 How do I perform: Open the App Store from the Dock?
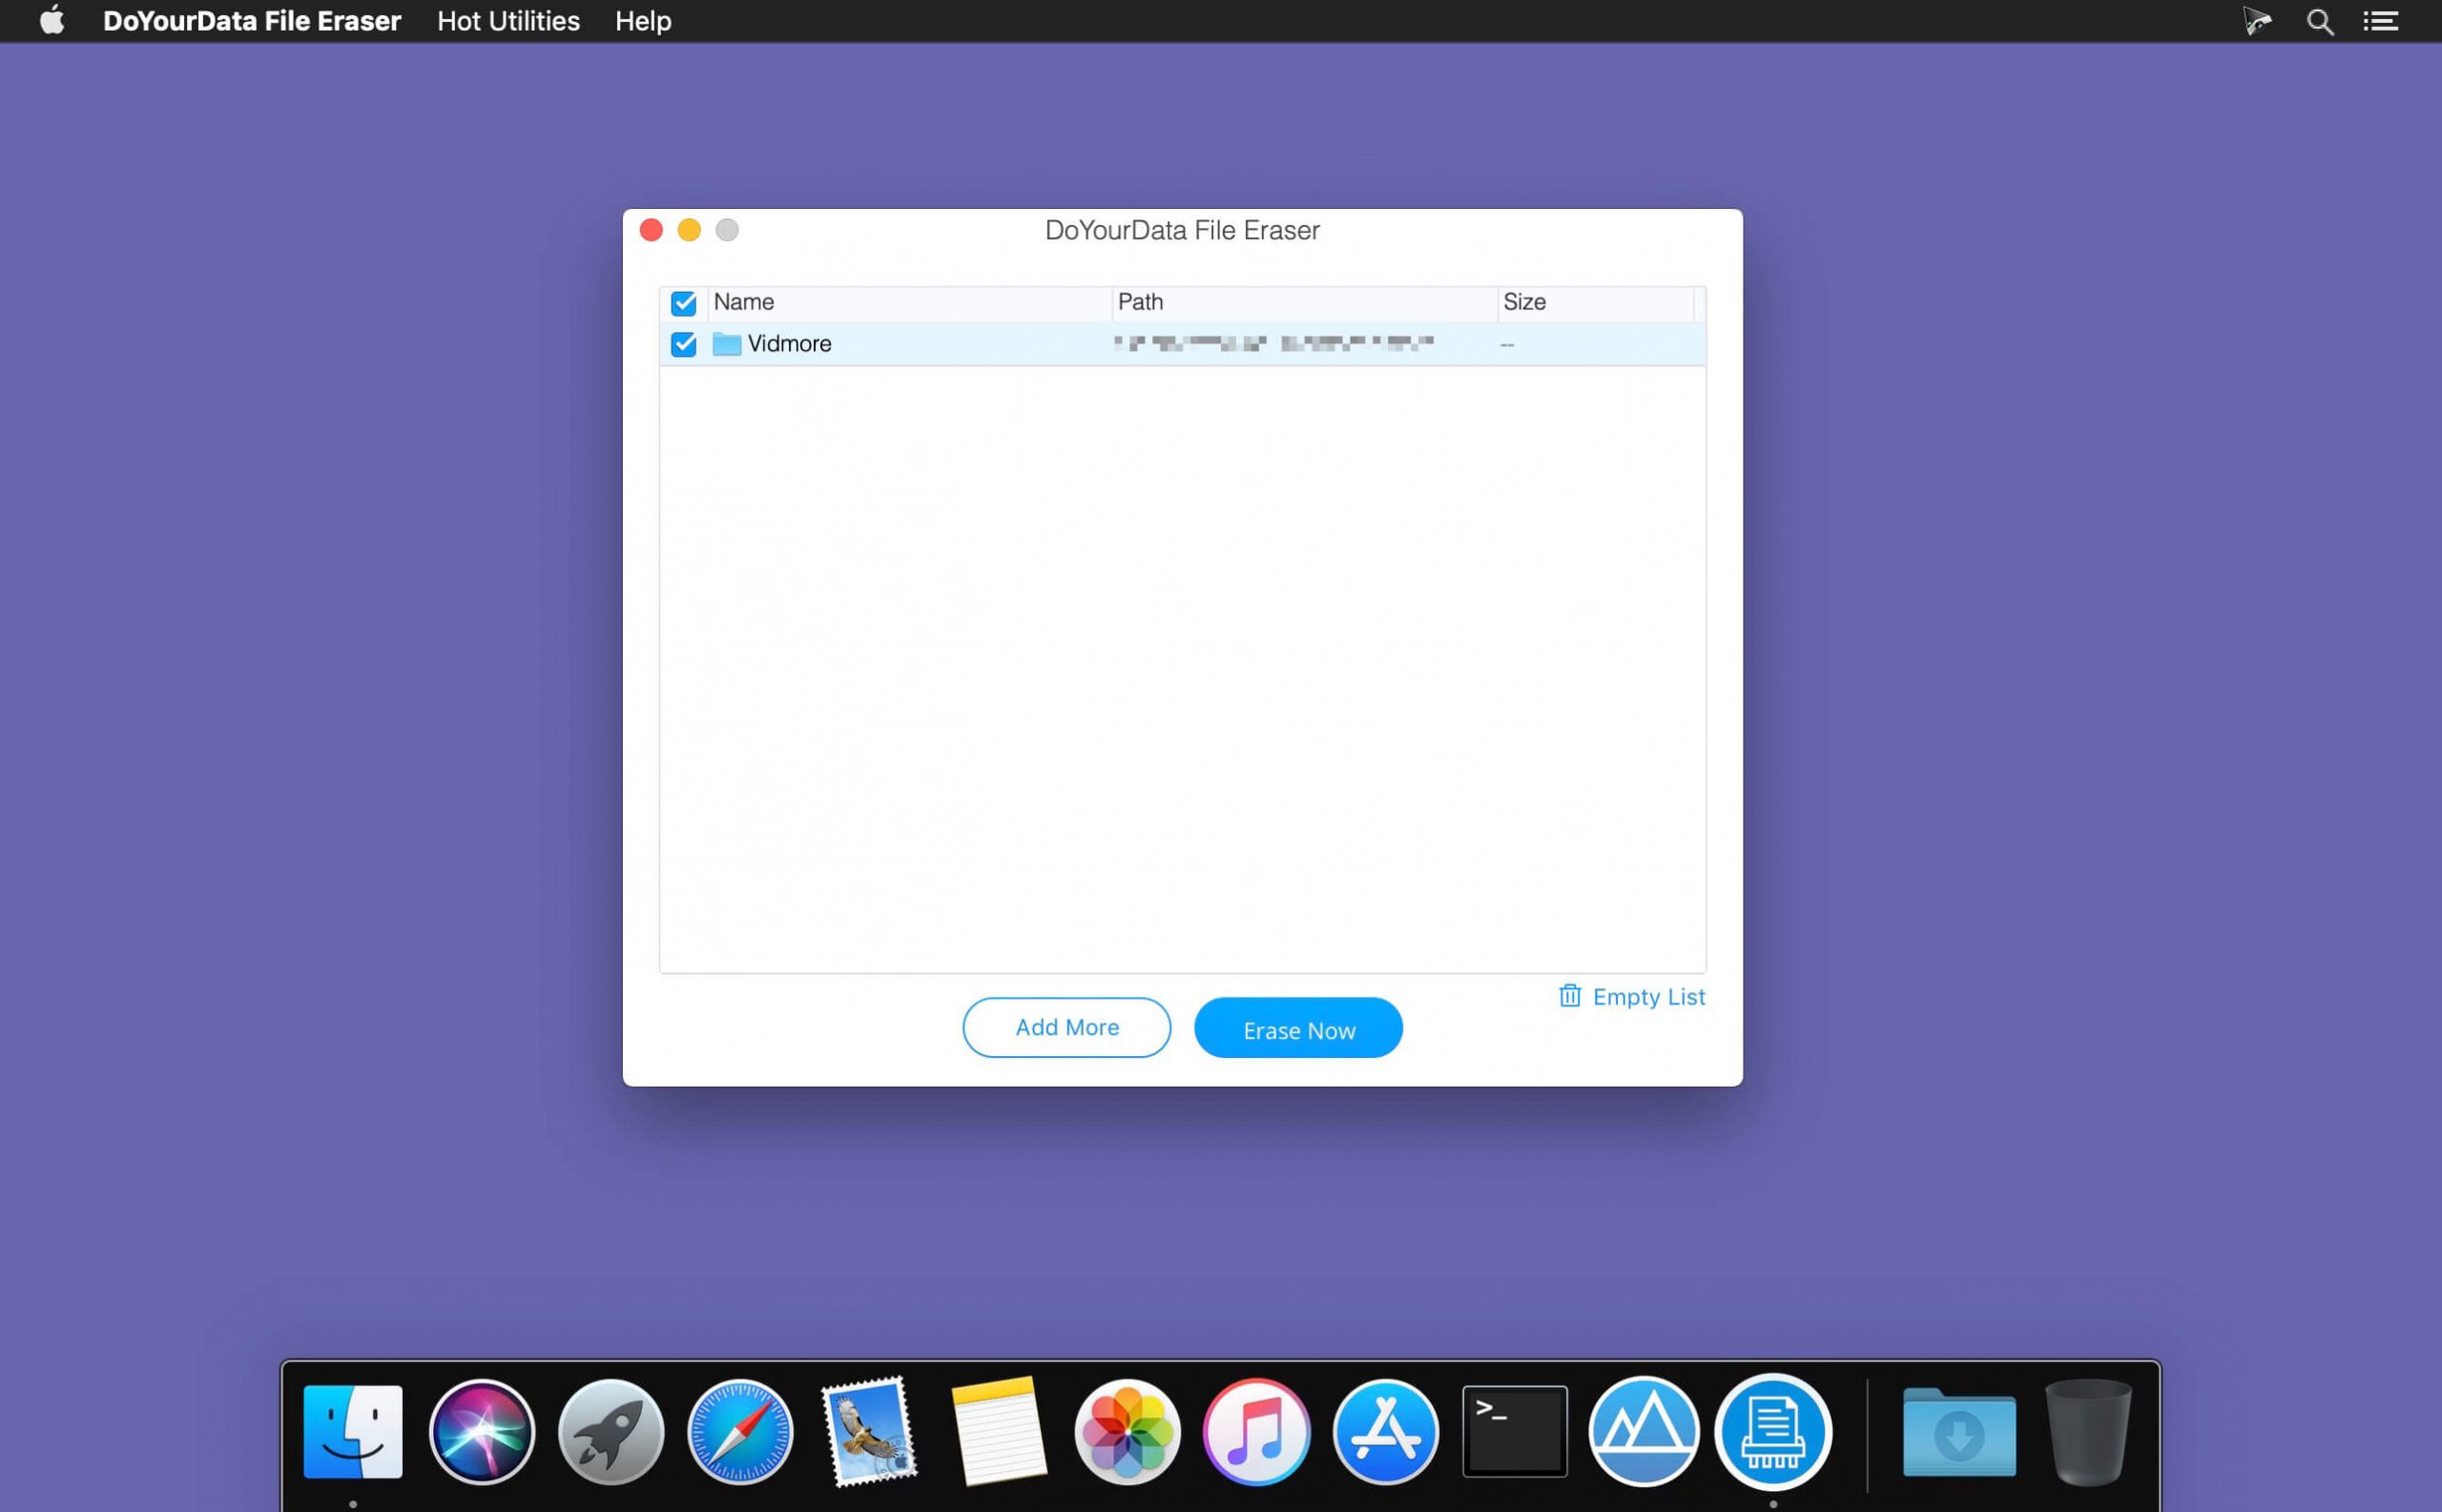click(x=1385, y=1432)
